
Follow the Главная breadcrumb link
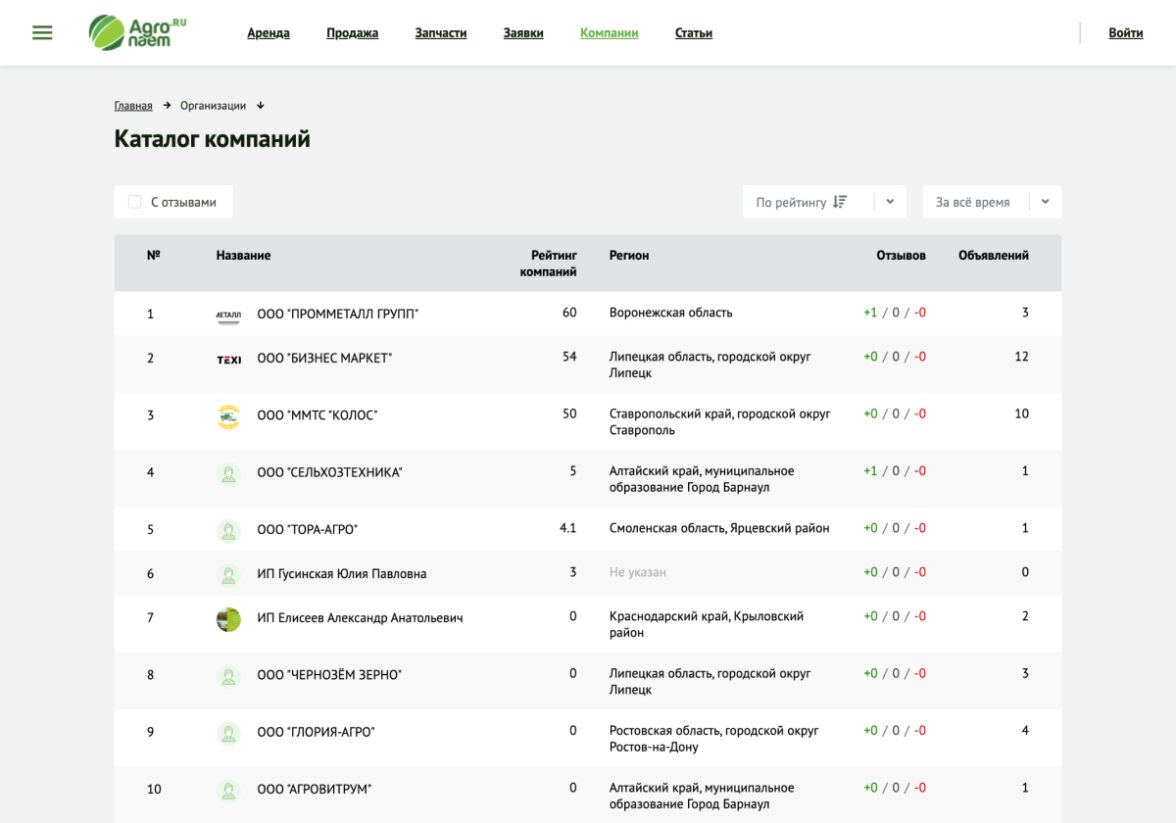point(133,106)
